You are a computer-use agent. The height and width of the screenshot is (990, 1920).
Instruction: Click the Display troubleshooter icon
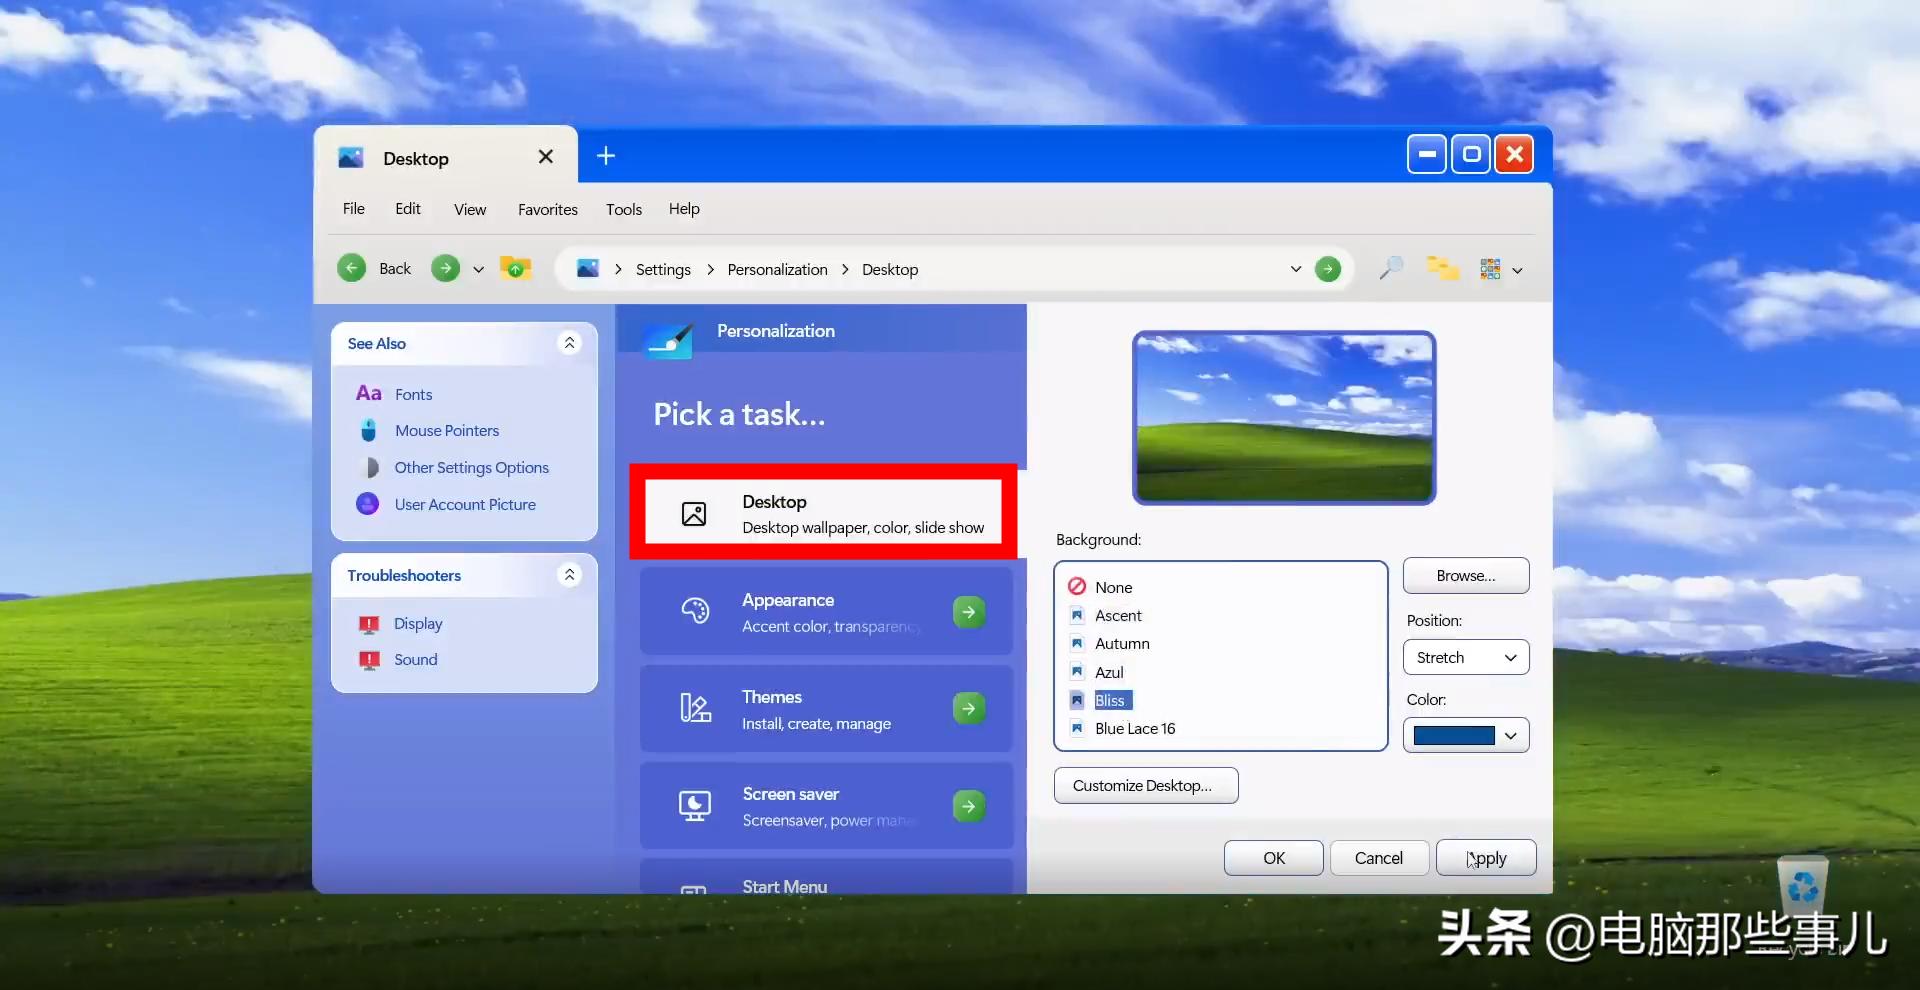click(368, 623)
